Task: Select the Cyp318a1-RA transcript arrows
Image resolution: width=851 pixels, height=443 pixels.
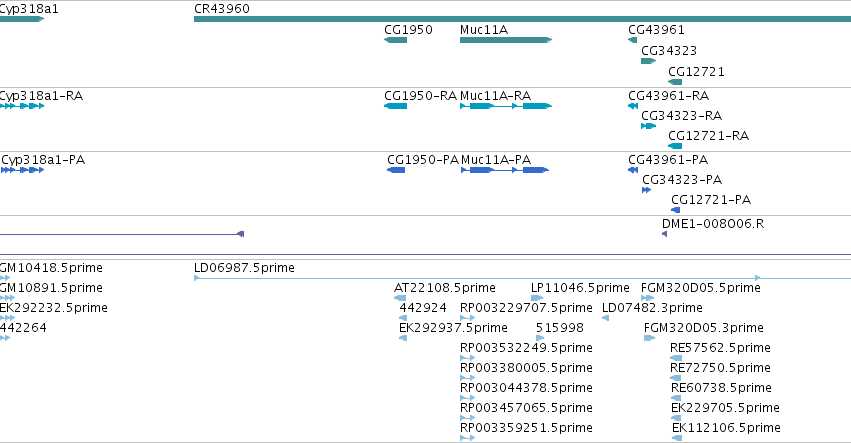Action: click(22, 106)
